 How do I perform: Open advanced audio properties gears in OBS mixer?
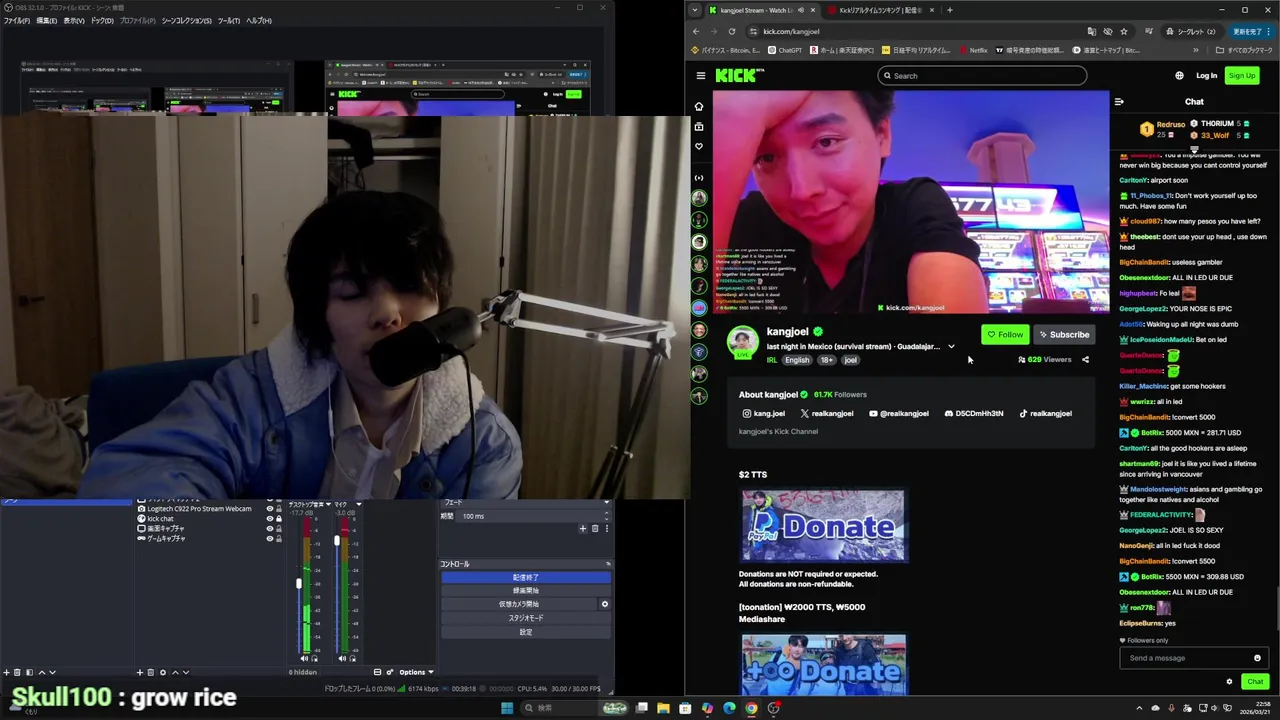pos(390,672)
